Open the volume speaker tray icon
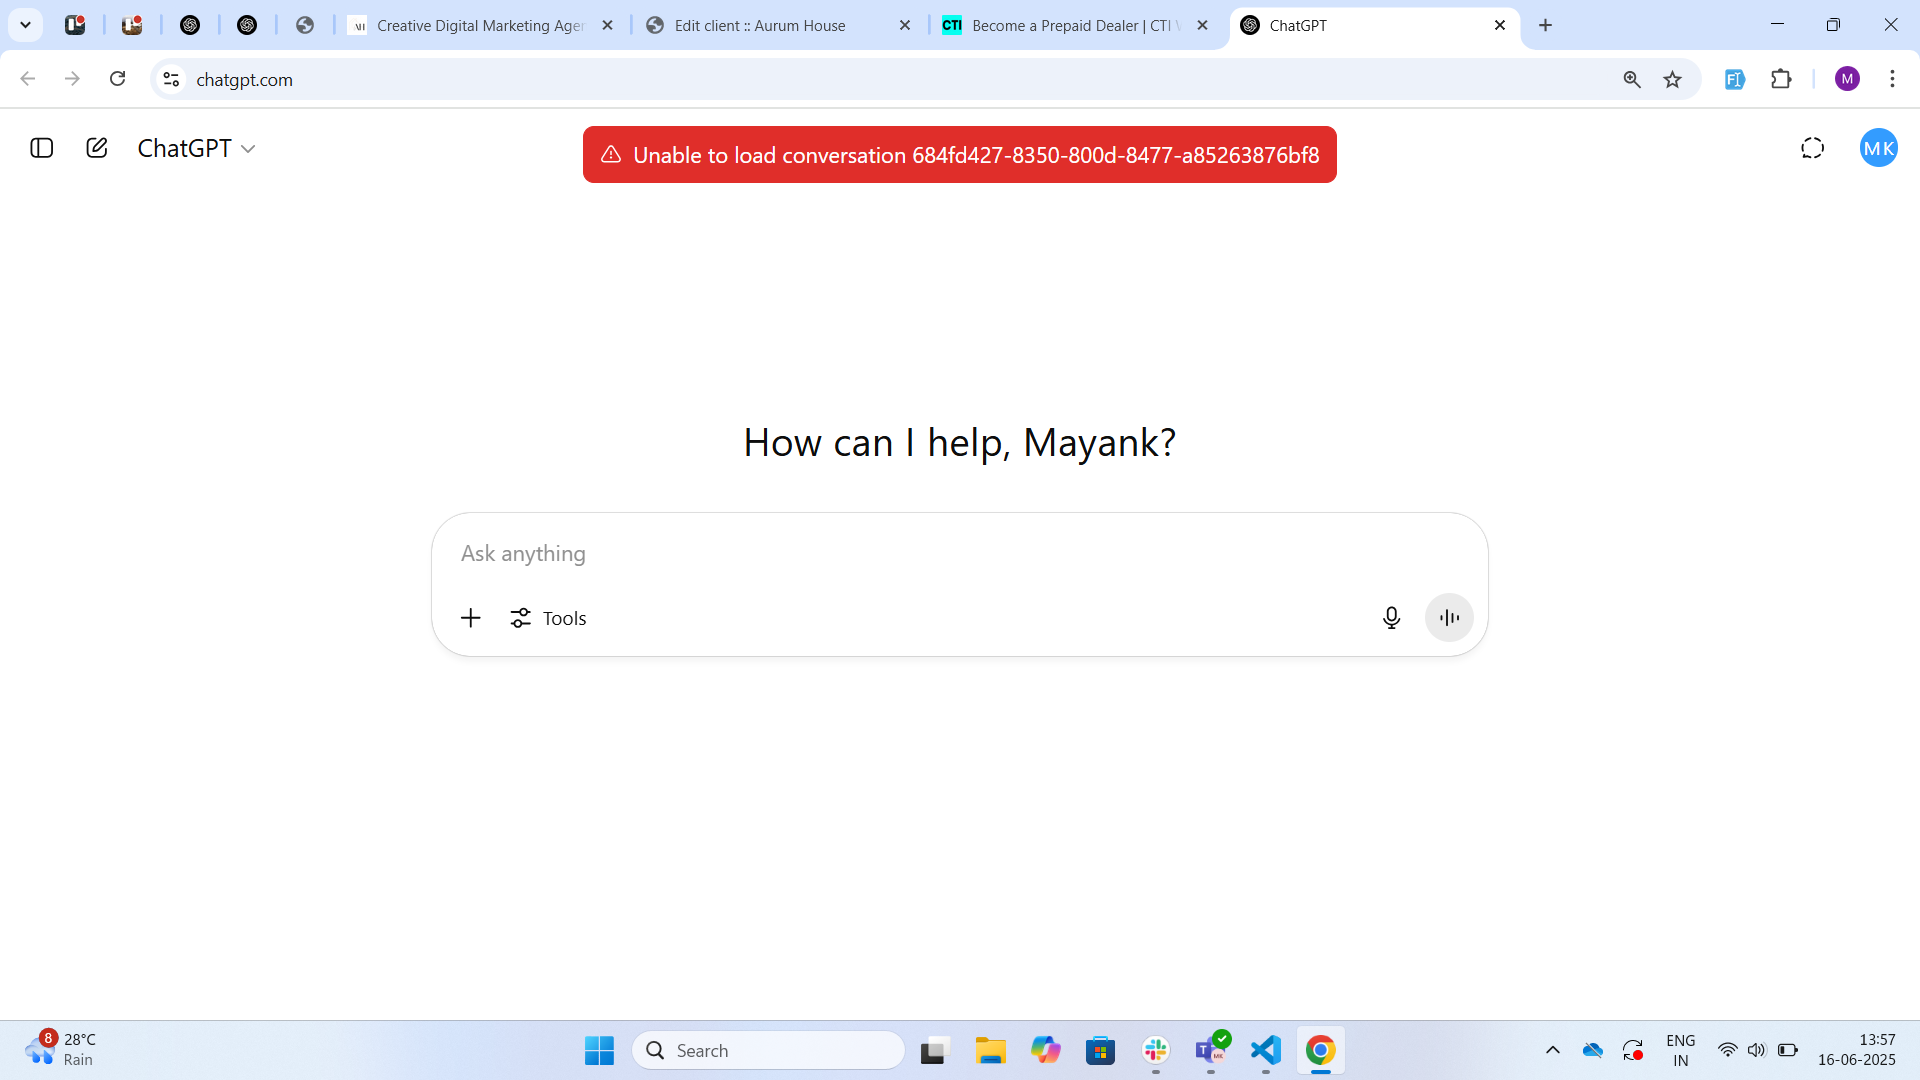1920x1080 pixels. pos(1756,1050)
